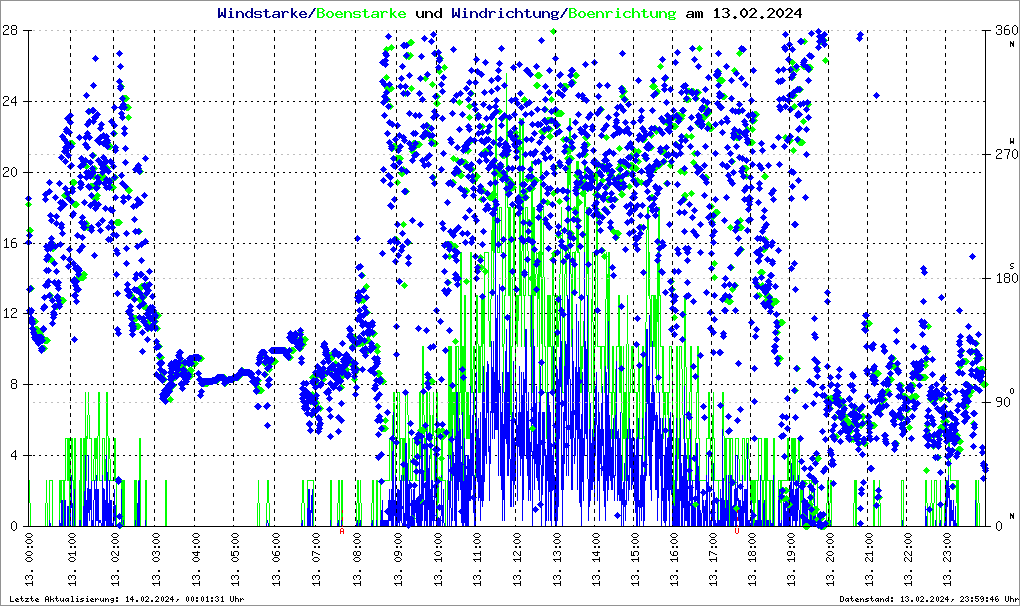
Task: Click the left axis value 12
Action: (9, 314)
